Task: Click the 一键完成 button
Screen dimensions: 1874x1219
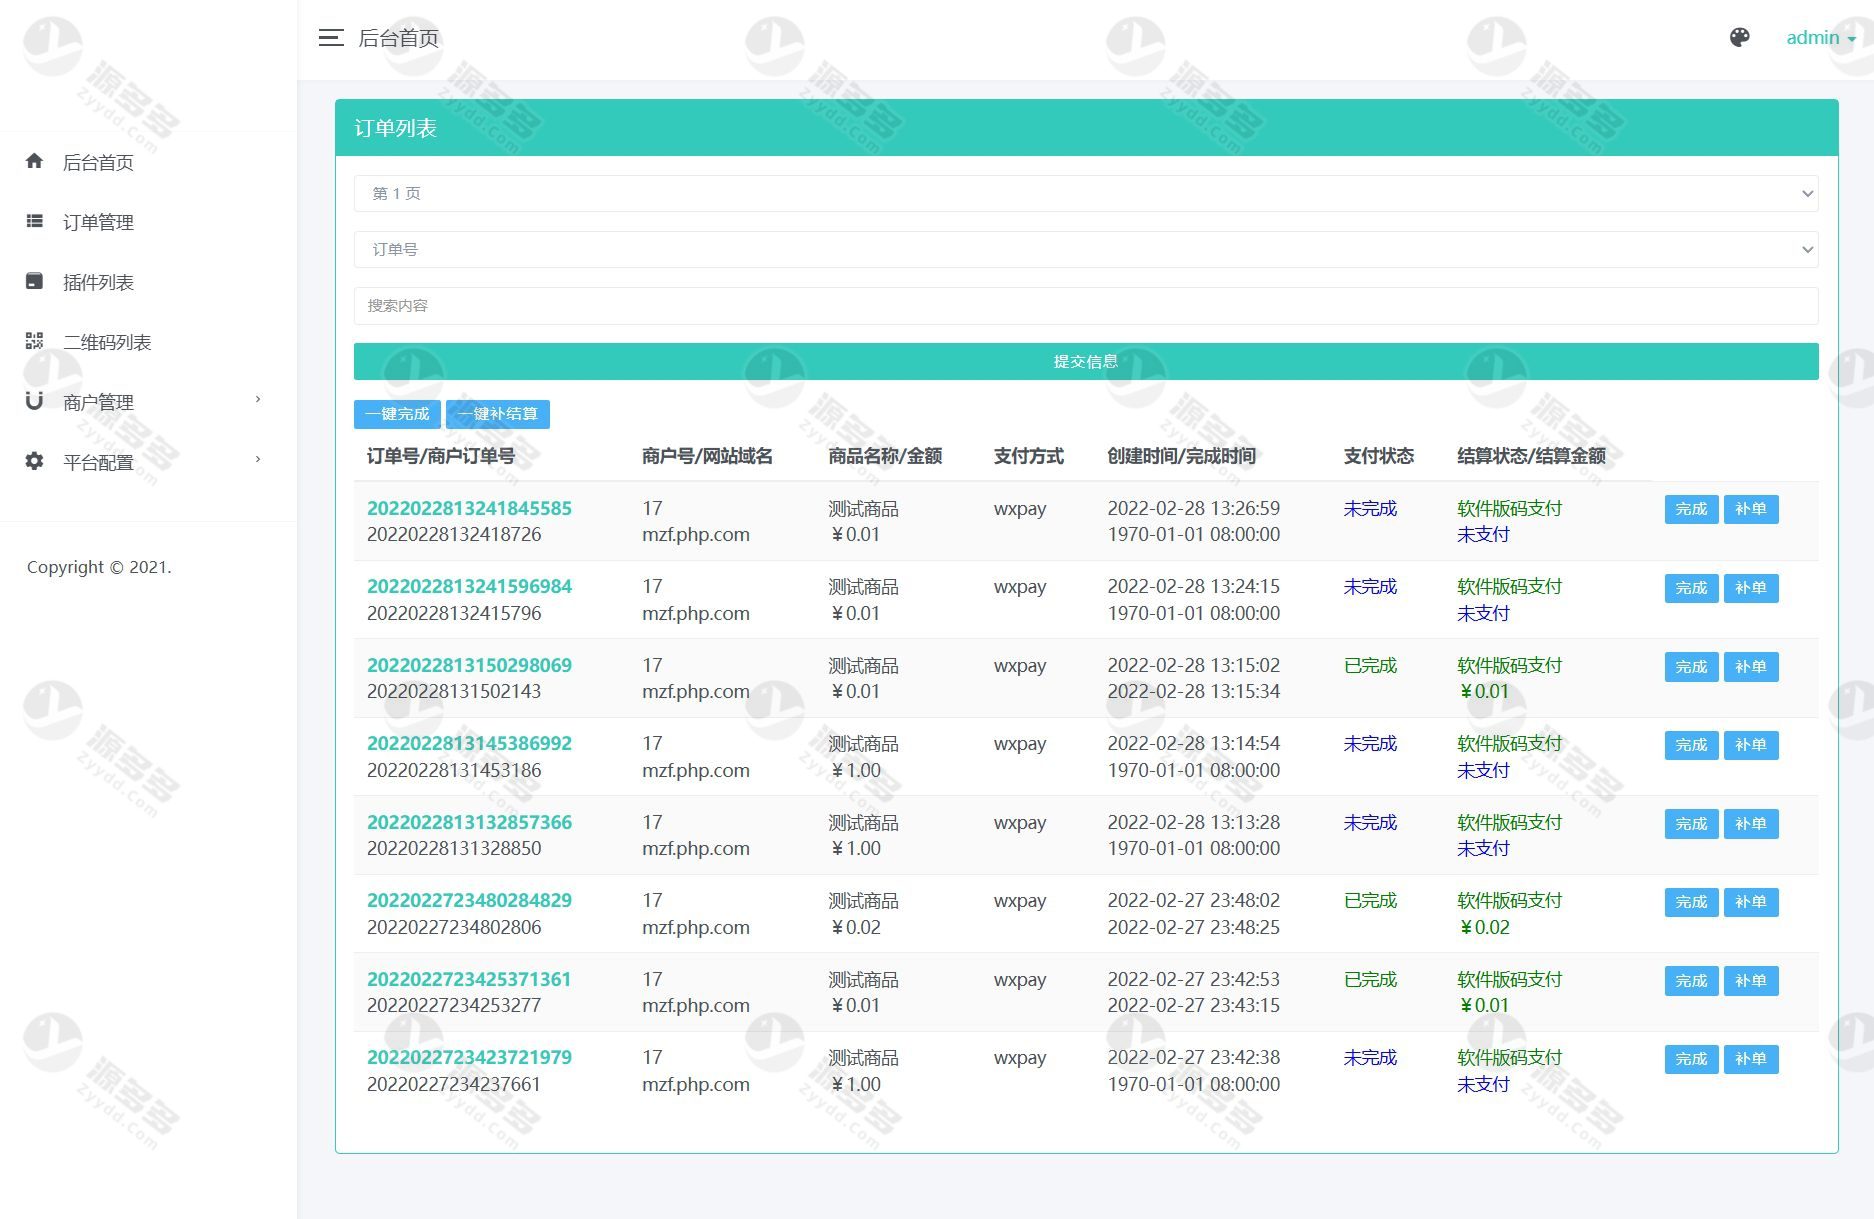Action: point(398,414)
